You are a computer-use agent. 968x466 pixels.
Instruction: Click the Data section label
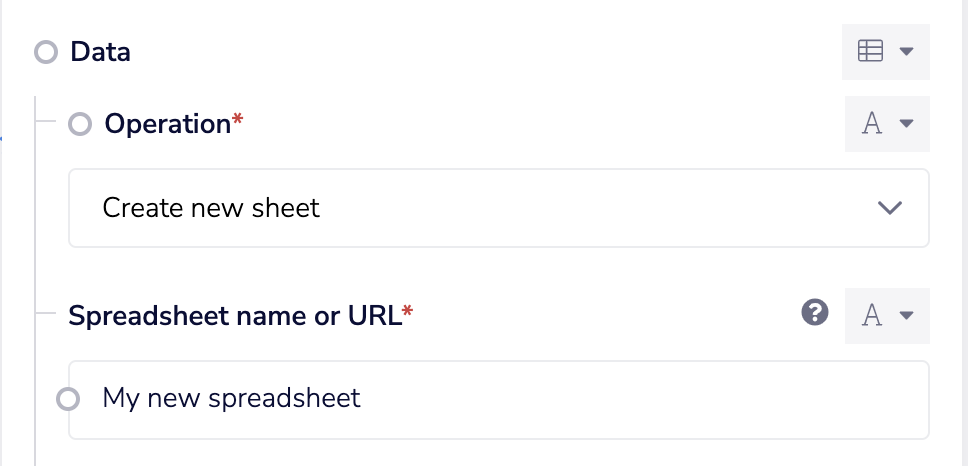[100, 52]
